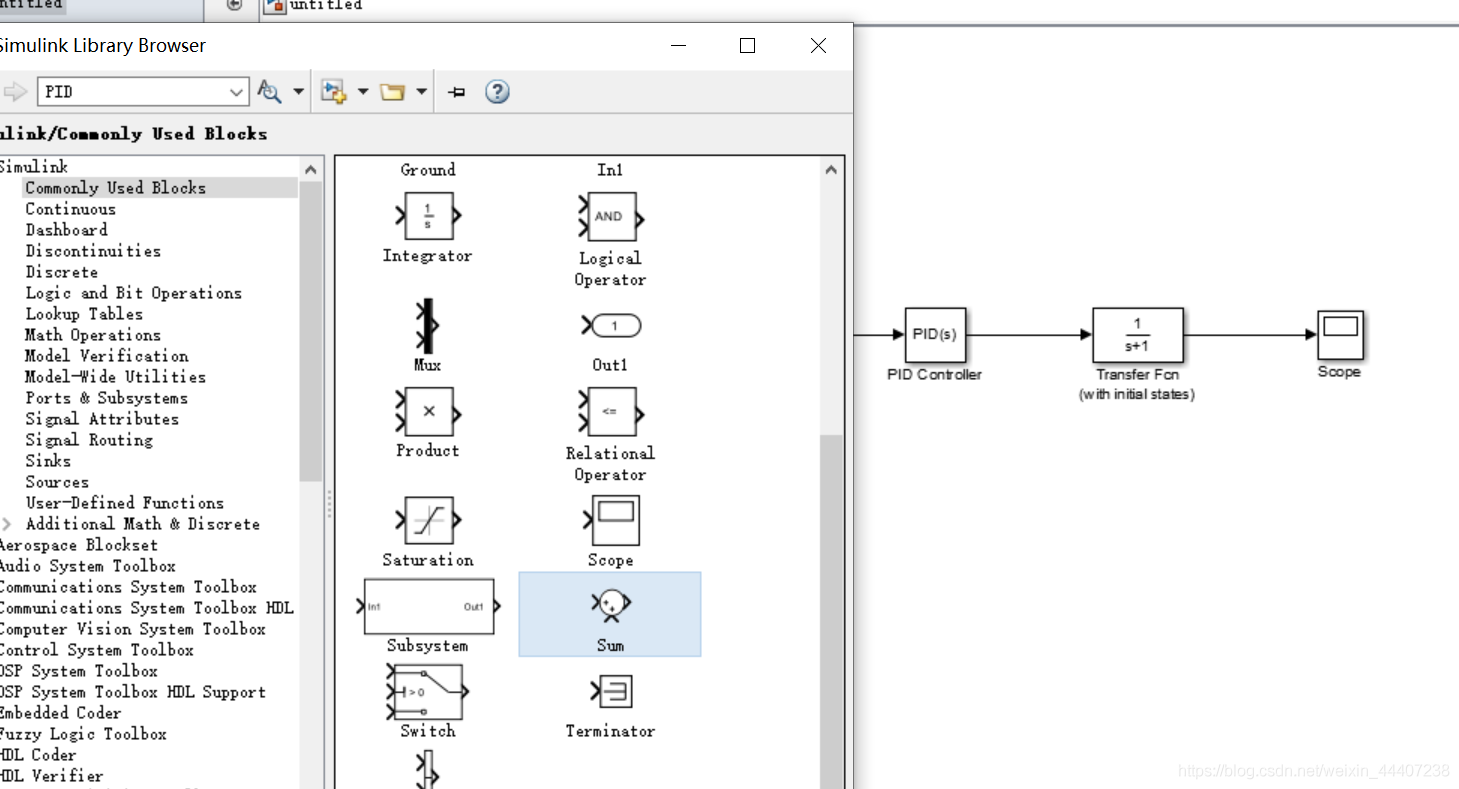Select Logic and Bit Operations library
The width and height of the screenshot is (1459, 789).
coord(134,293)
